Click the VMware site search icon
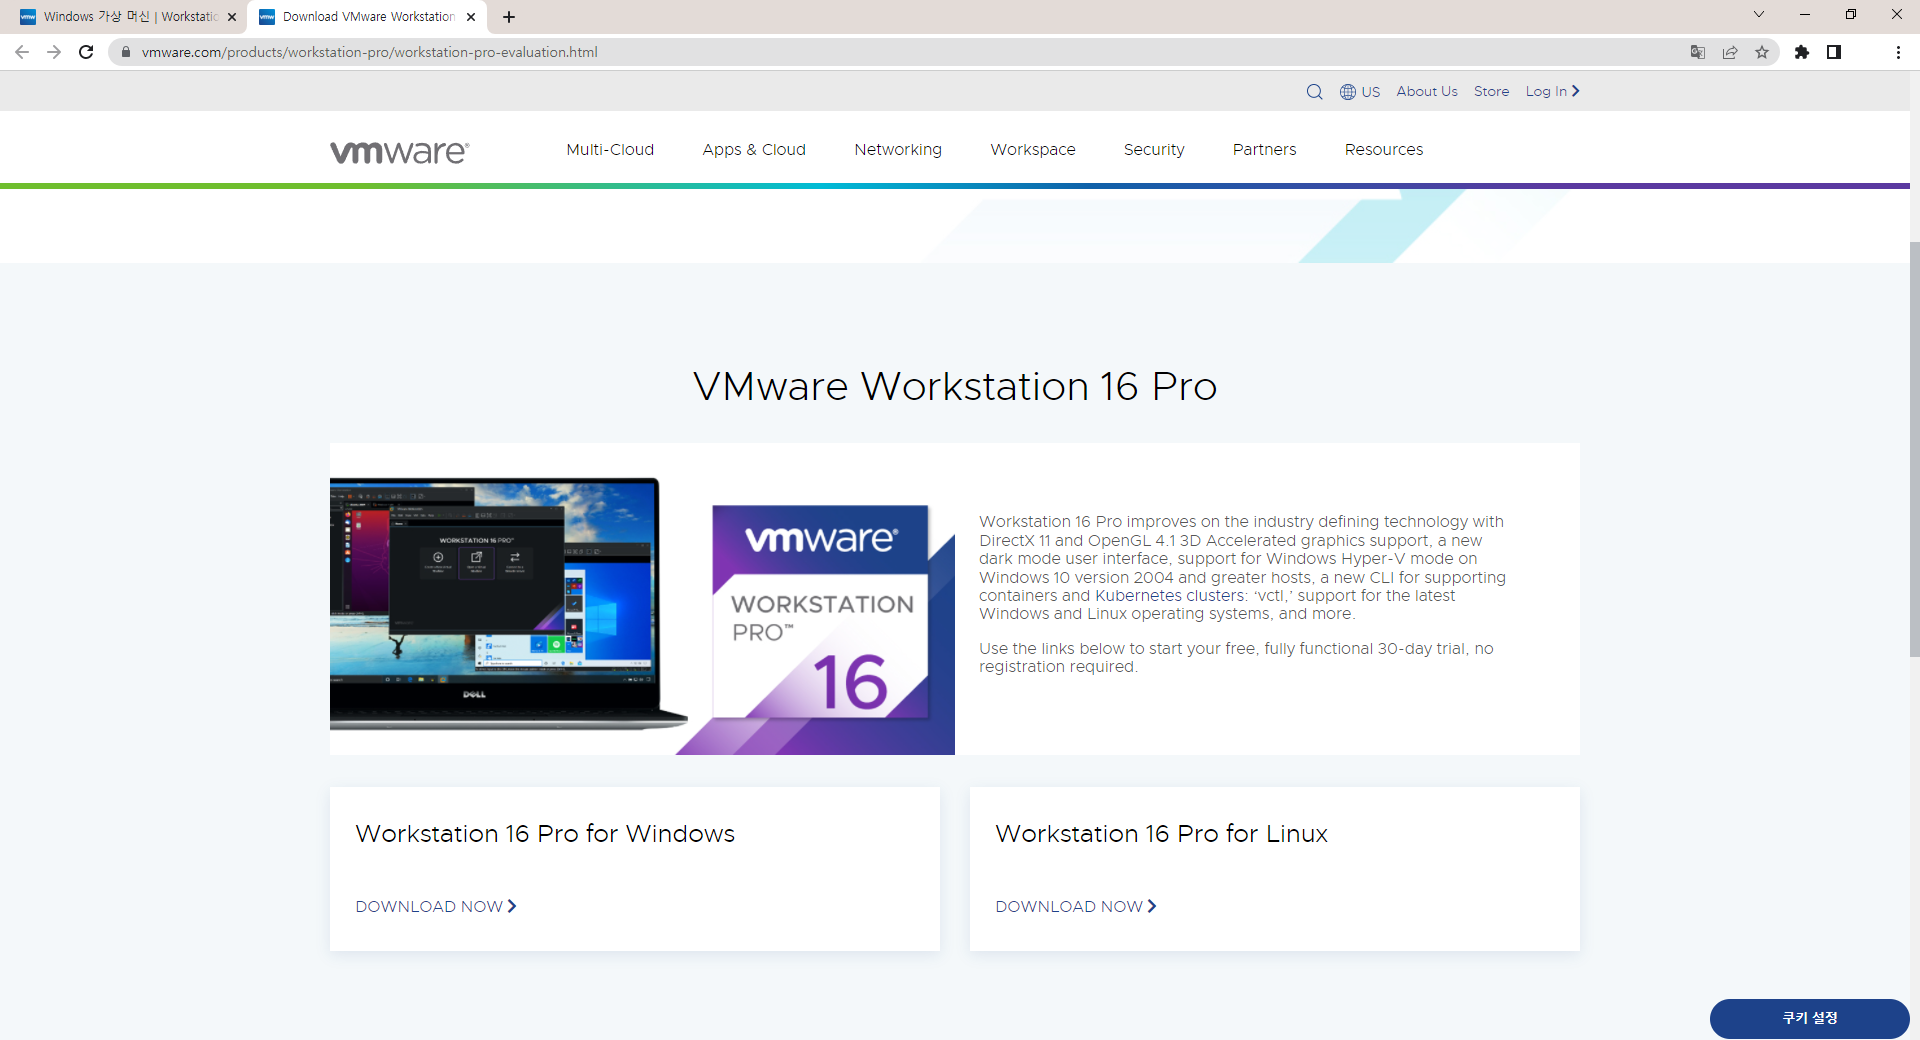 [1315, 91]
